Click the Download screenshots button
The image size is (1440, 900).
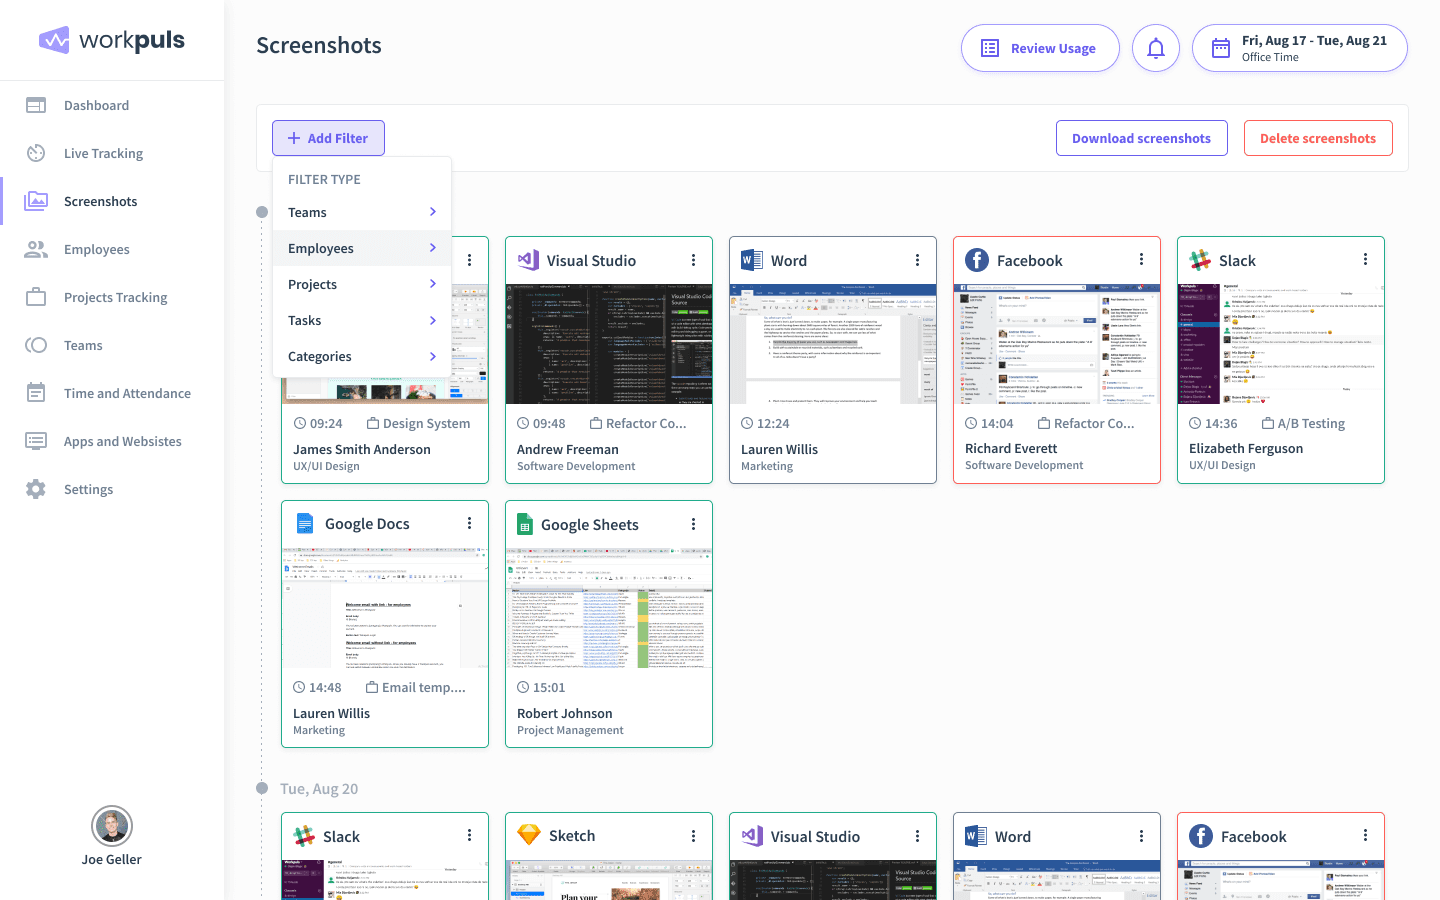1142,138
